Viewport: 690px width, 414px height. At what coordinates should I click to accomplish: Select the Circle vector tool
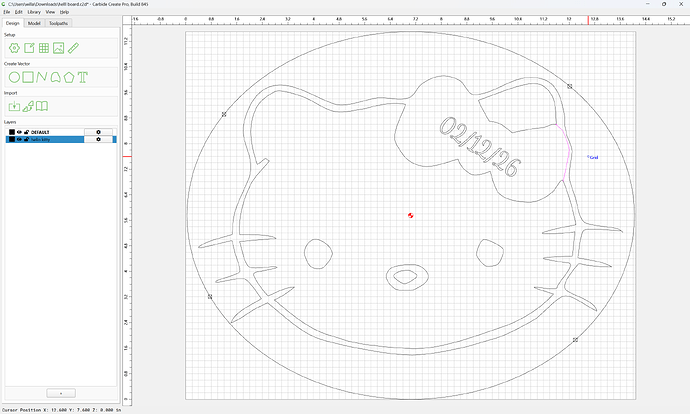[14, 77]
